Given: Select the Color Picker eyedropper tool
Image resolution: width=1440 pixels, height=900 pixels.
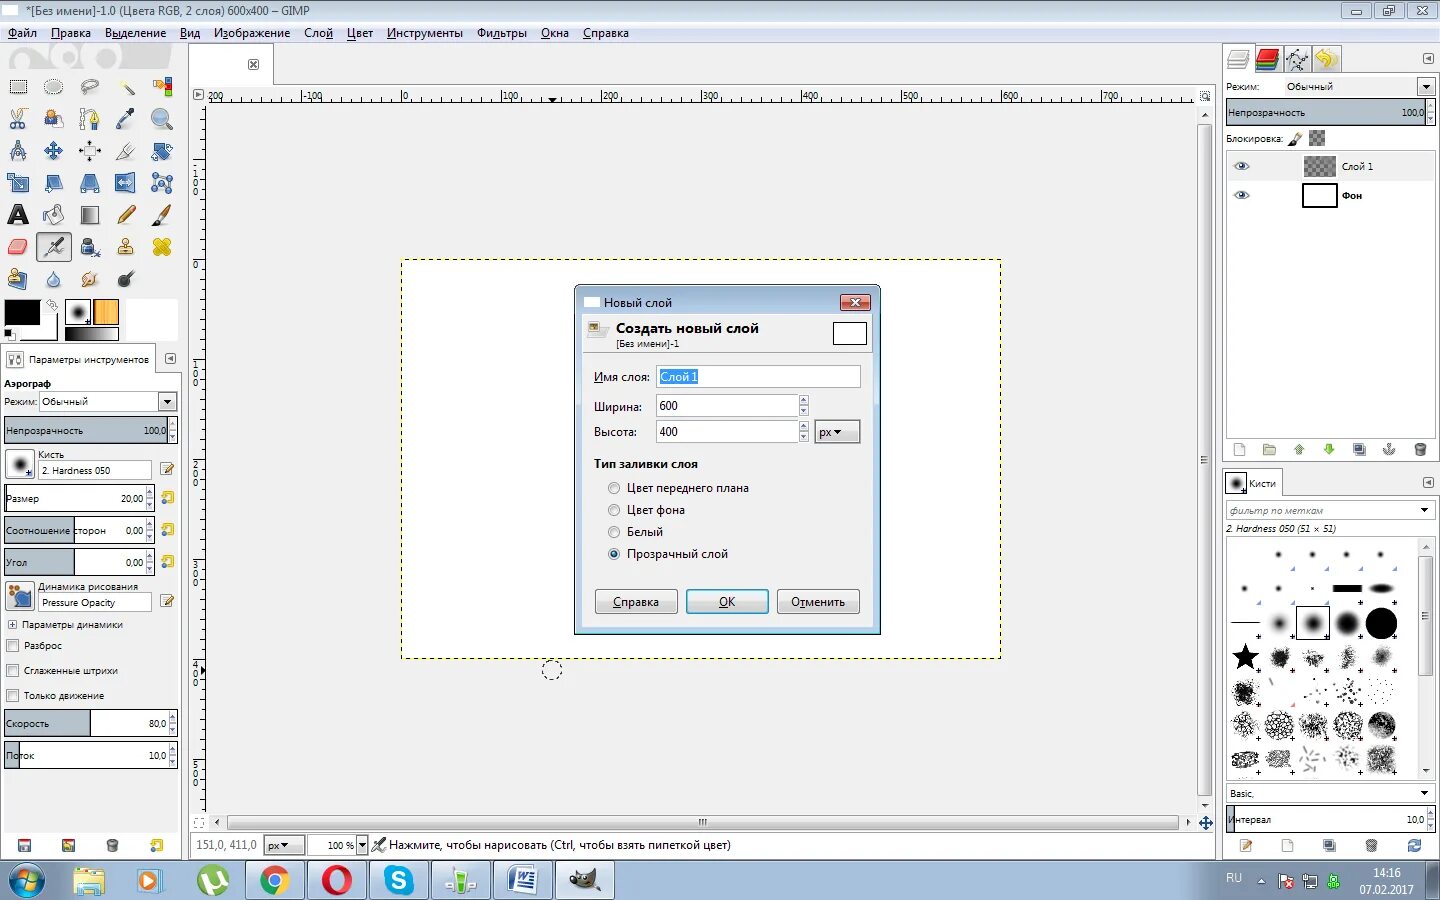Looking at the screenshot, I should coord(126,119).
